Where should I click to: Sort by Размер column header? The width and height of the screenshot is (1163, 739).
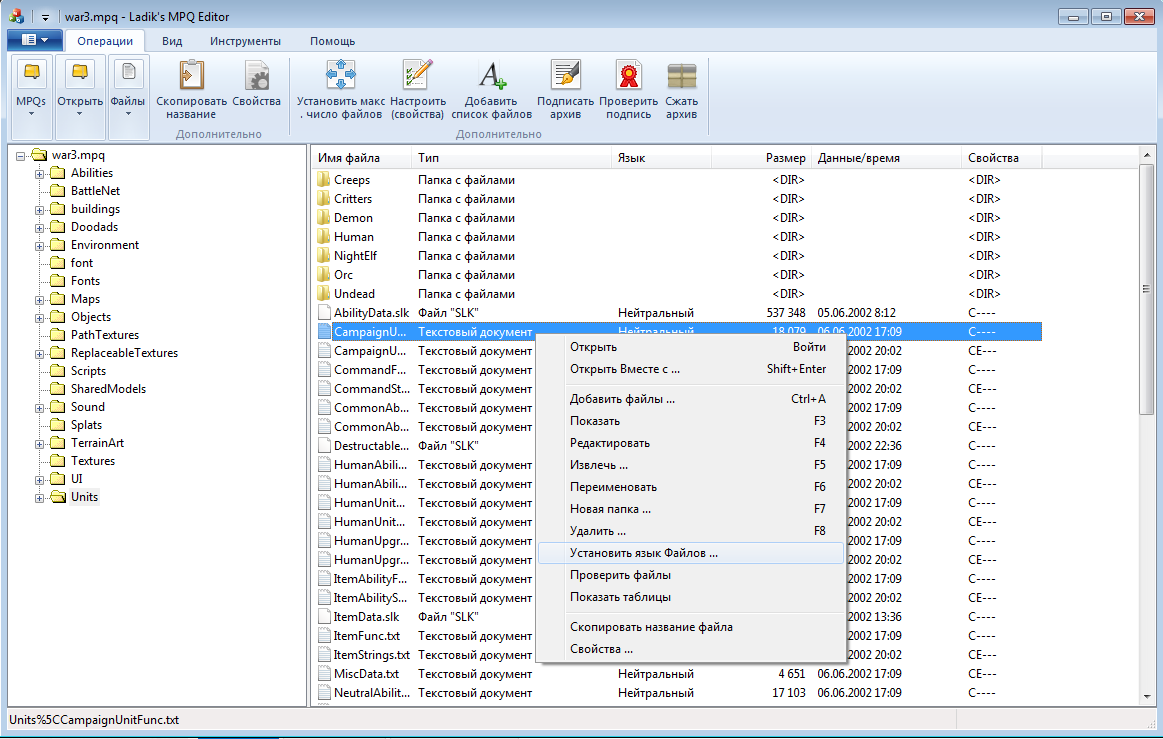coord(762,158)
